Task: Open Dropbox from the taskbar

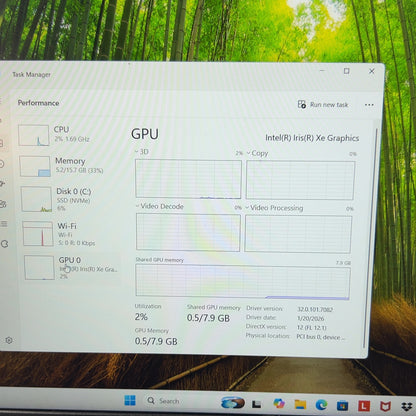Action: pos(407,407)
